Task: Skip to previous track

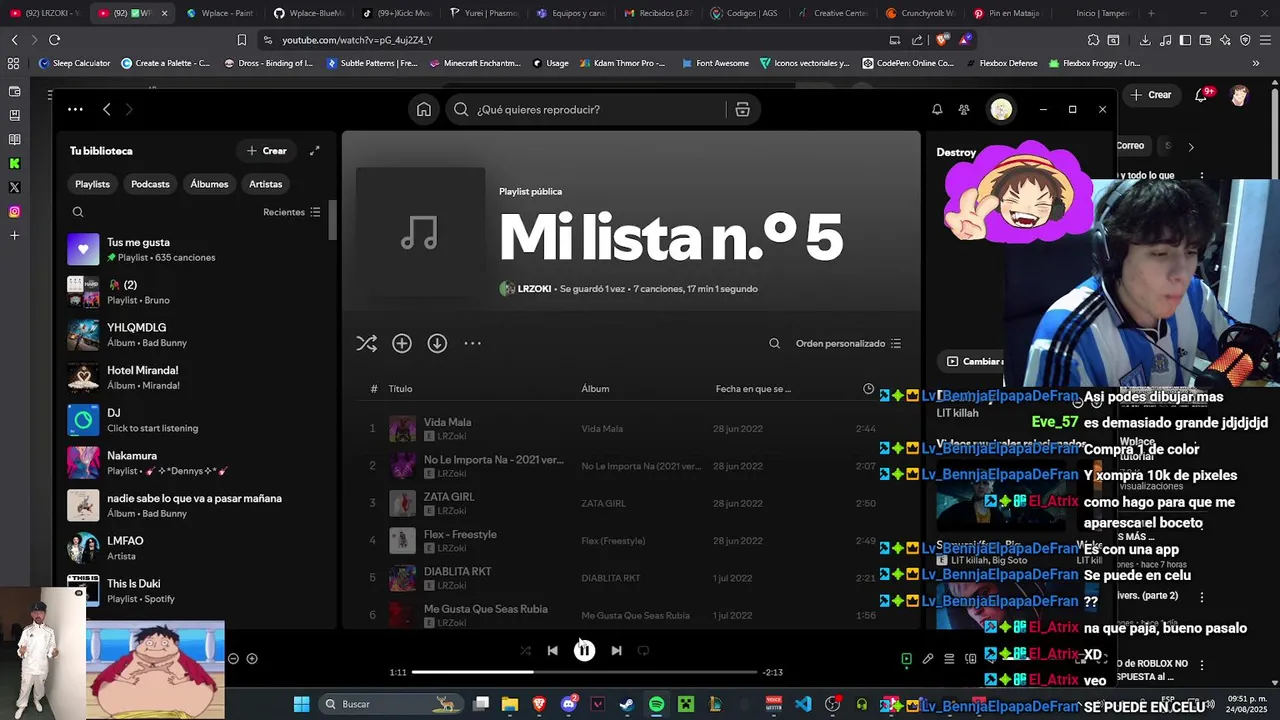Action: (552, 651)
